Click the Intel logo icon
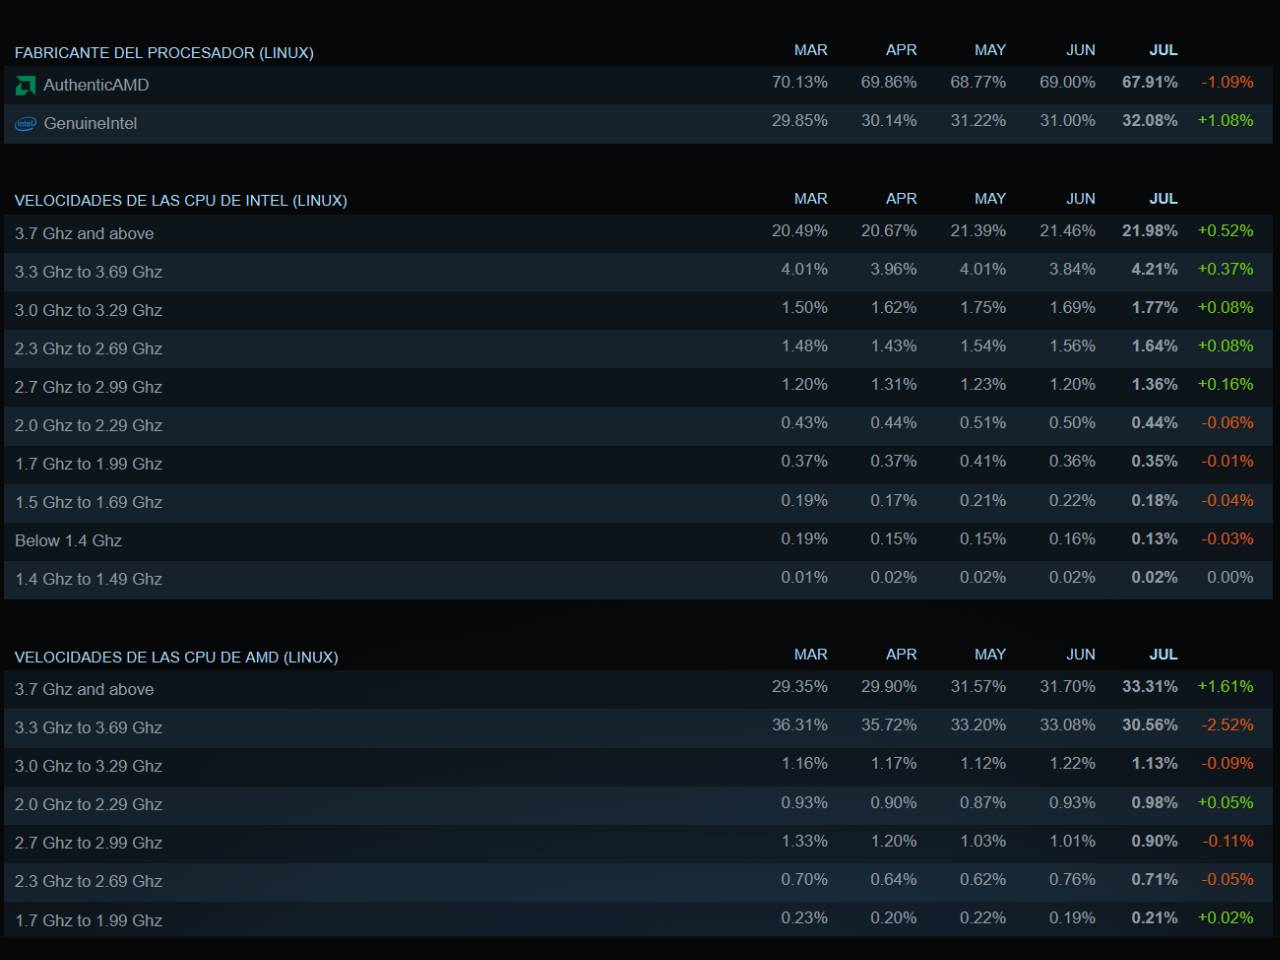The width and height of the screenshot is (1280, 960). pos(25,124)
